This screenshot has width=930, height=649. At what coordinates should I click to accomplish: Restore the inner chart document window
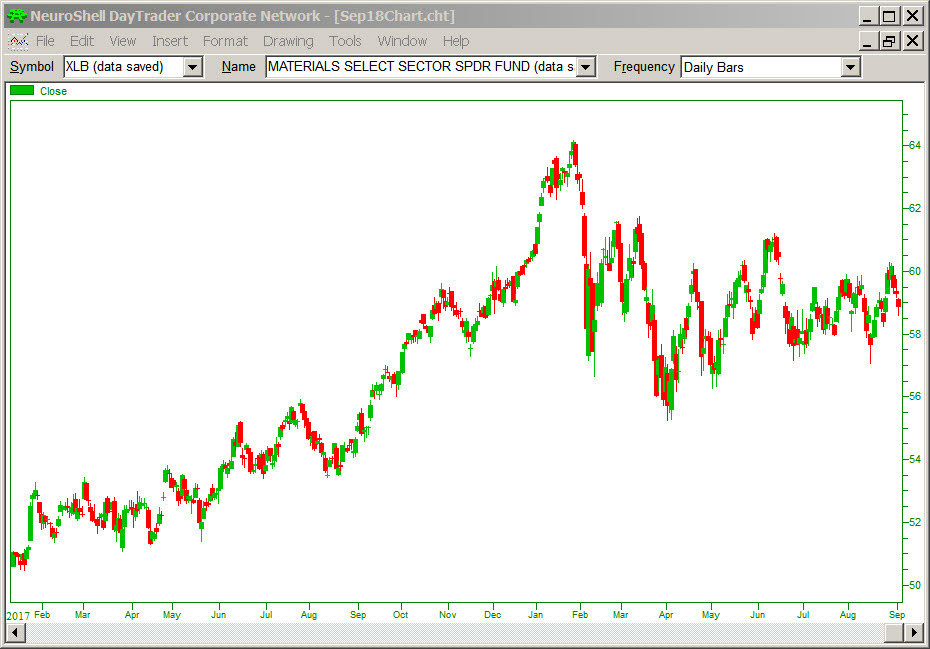pos(888,41)
